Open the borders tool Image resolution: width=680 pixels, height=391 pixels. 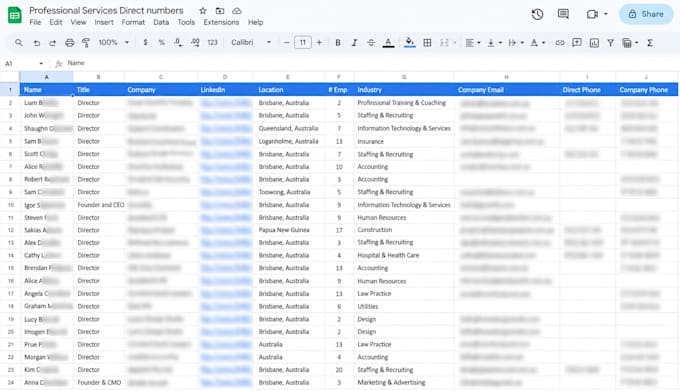tap(427, 42)
